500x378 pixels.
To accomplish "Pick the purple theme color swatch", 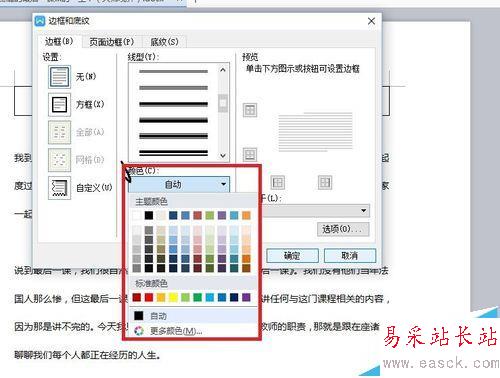I will 222,215.
